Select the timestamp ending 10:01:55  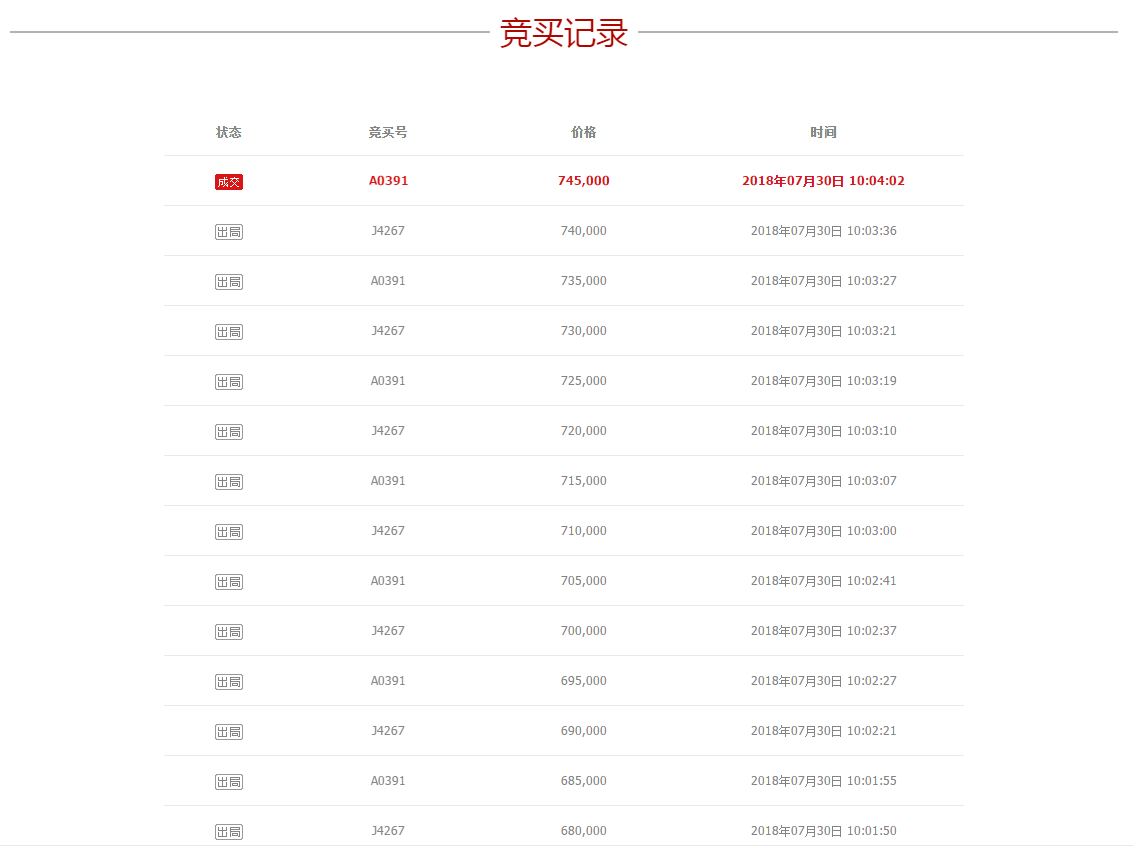(x=823, y=780)
